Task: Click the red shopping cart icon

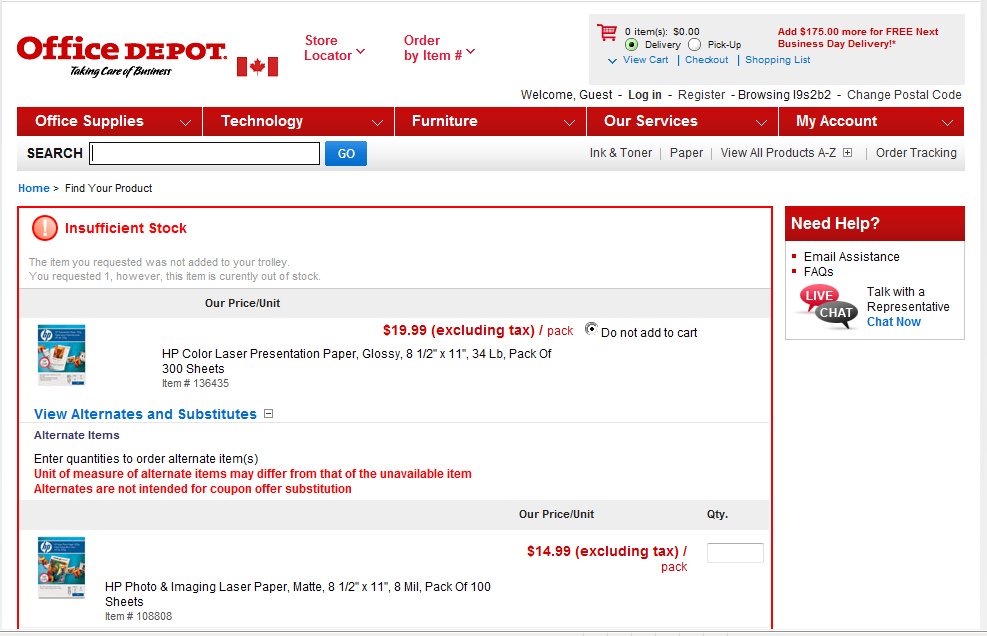Action: click(607, 32)
